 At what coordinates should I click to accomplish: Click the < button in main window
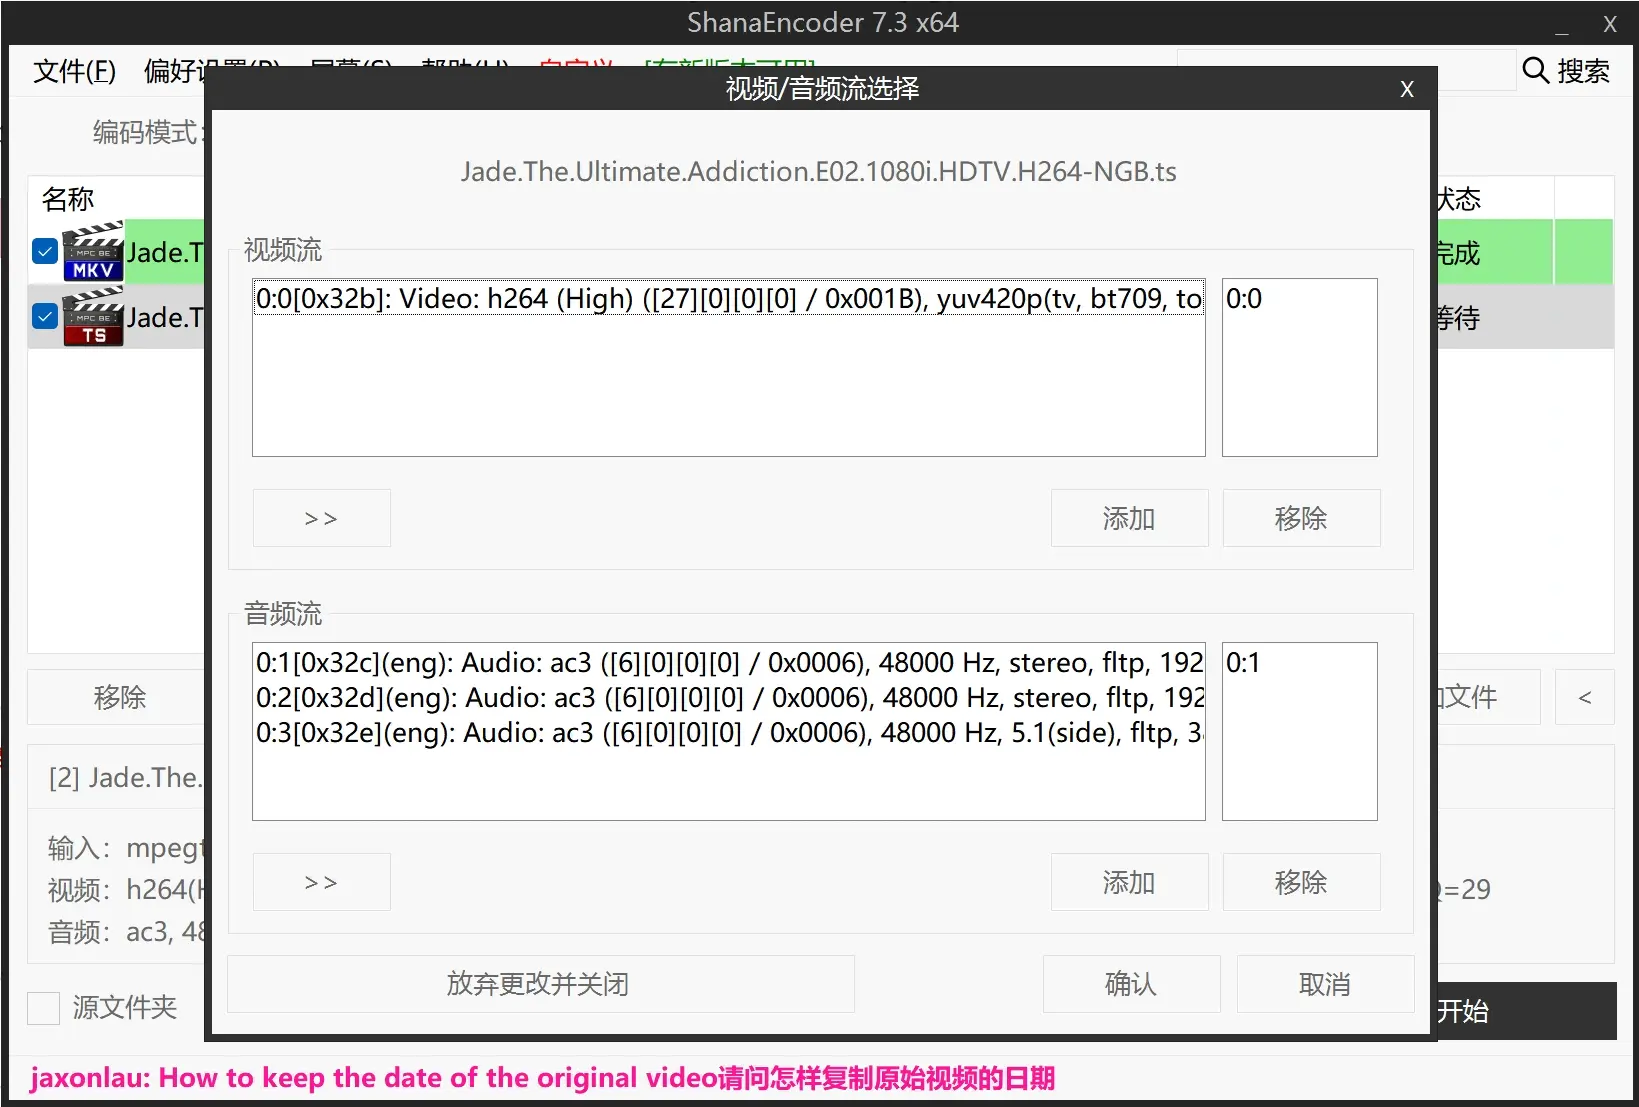[1585, 697]
